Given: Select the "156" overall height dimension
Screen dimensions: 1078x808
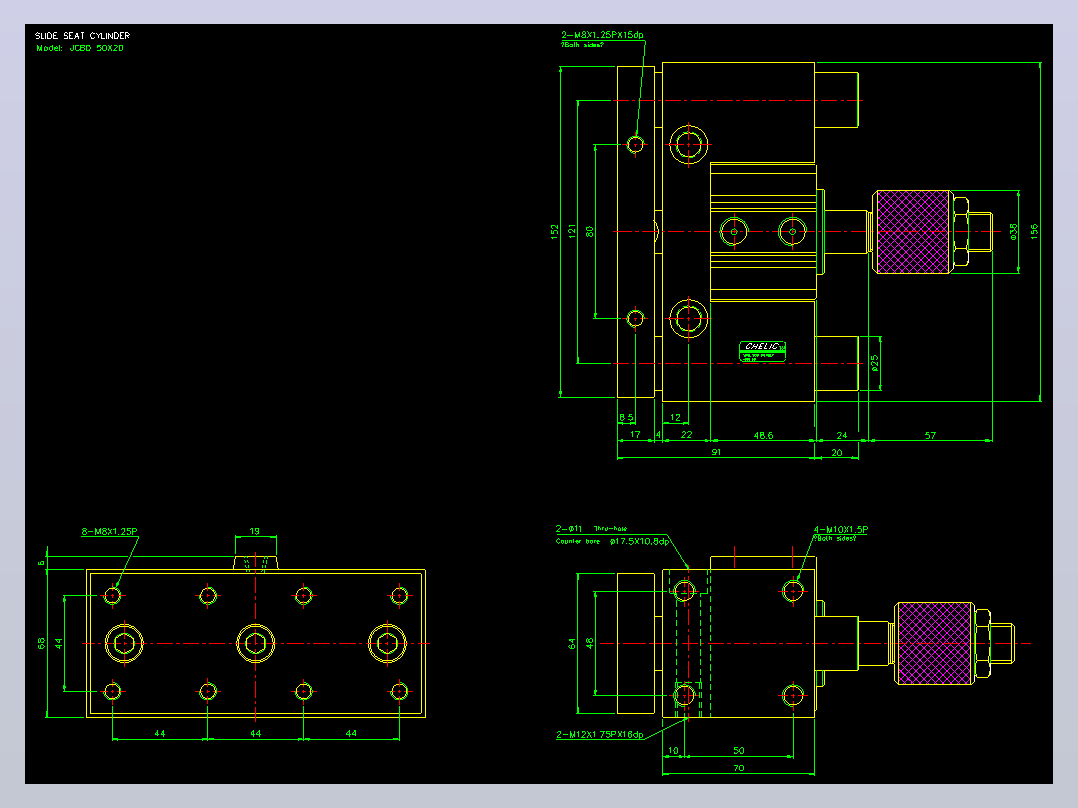Looking at the screenshot, I should (x=1034, y=231).
